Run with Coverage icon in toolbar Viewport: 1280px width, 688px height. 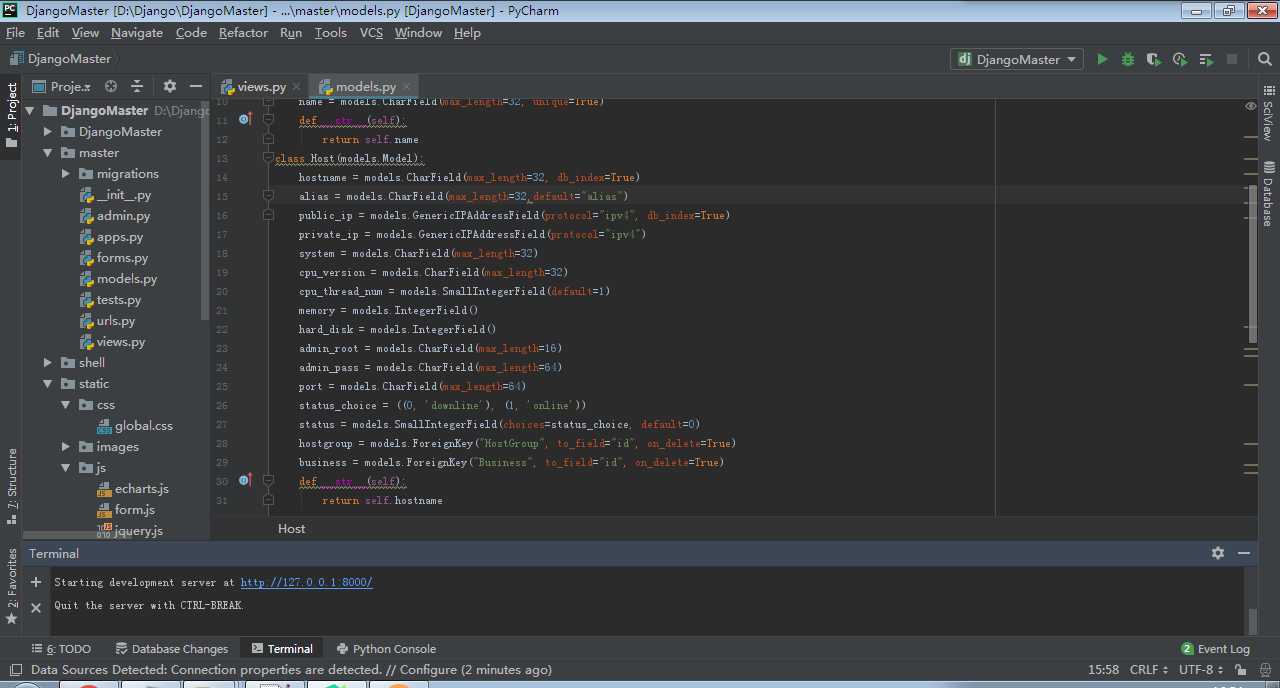click(x=1154, y=60)
